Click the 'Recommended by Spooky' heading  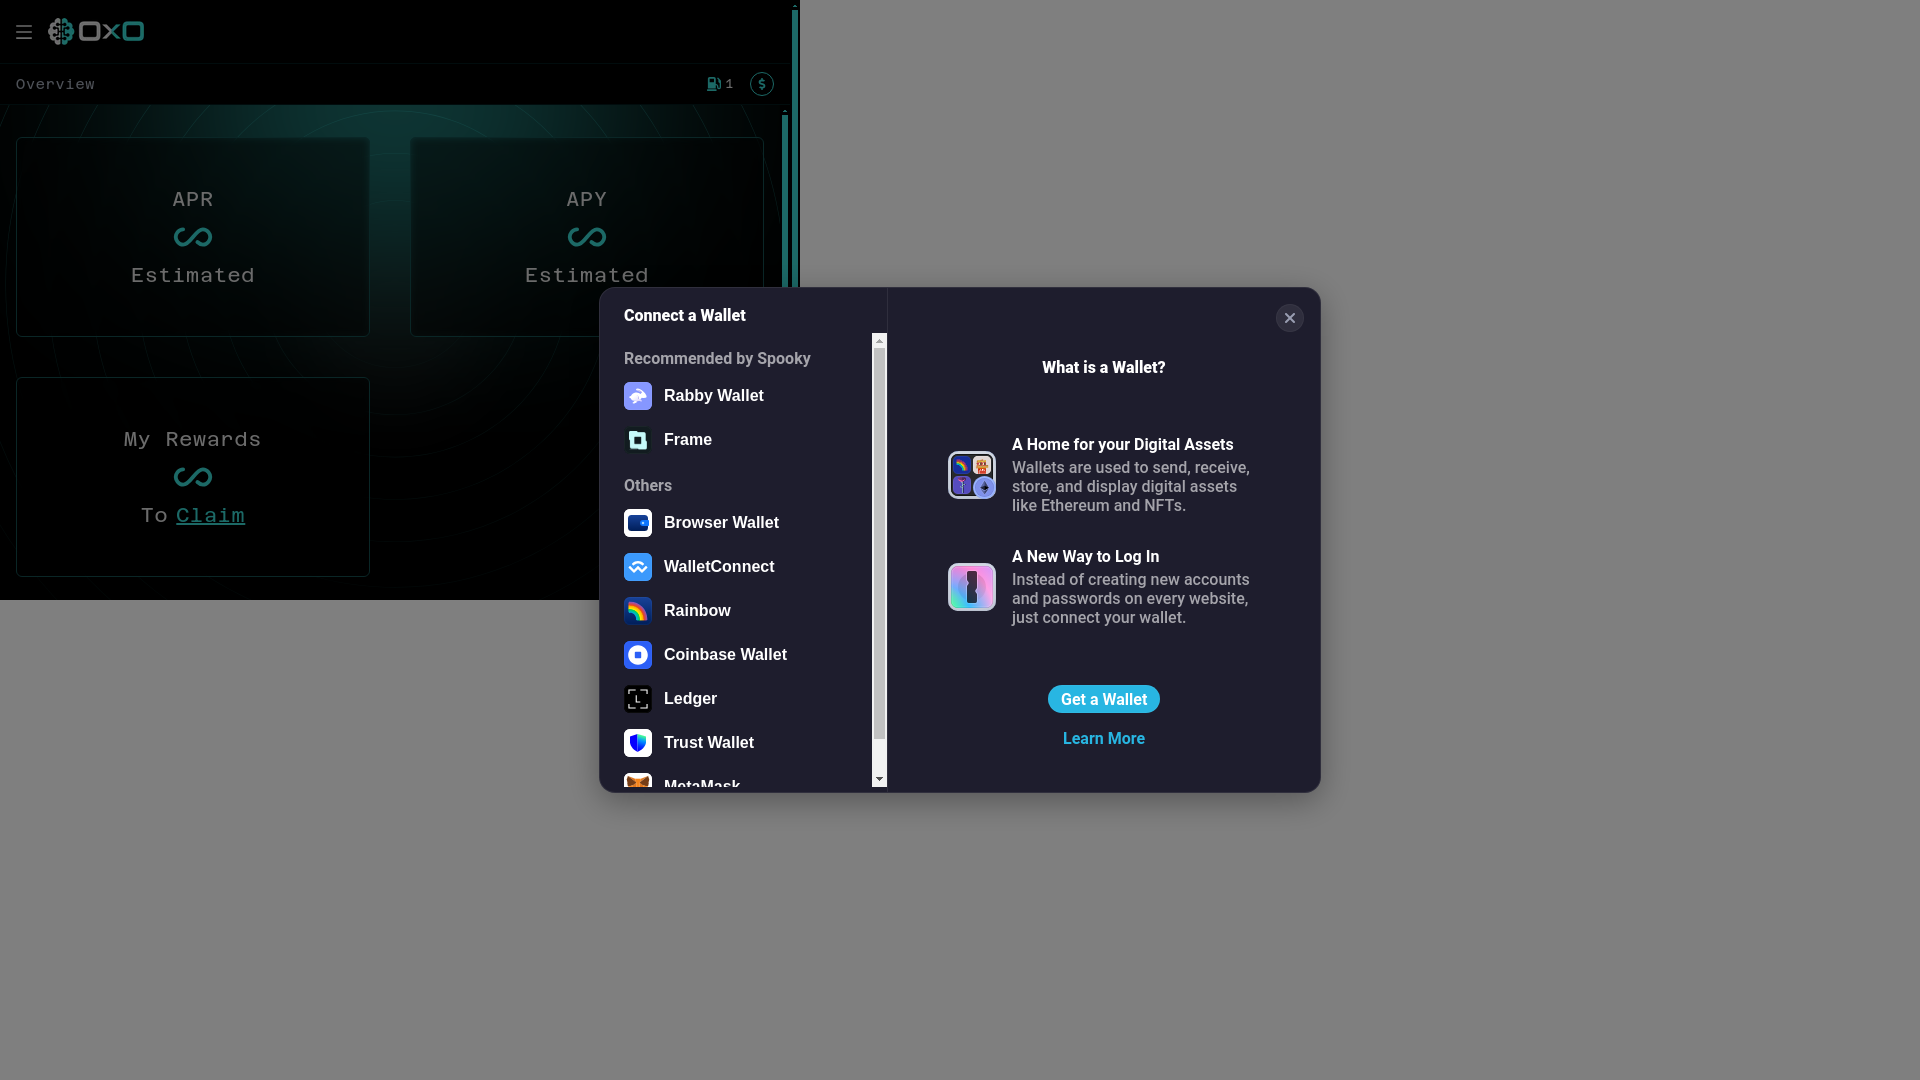coord(717,359)
